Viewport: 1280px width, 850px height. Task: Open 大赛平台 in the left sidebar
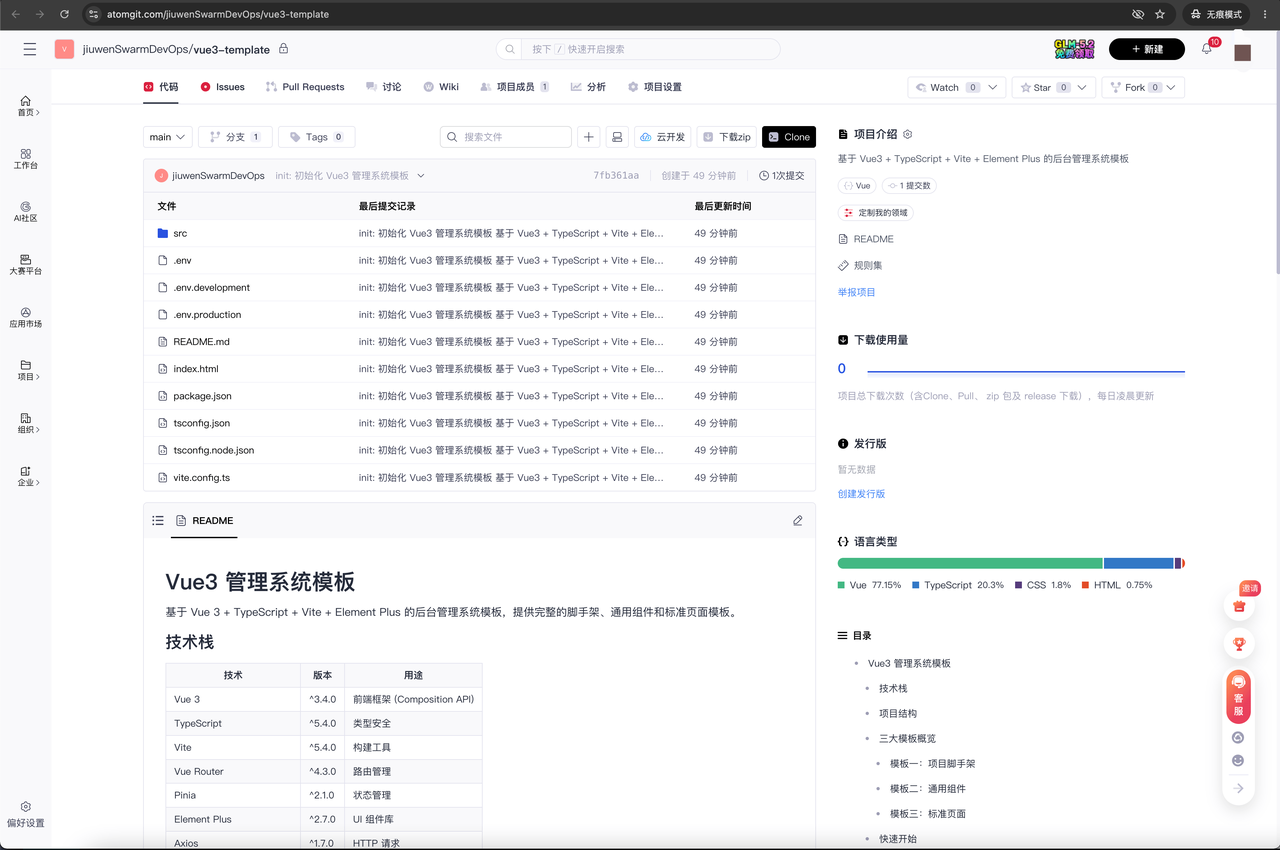tap(26, 265)
